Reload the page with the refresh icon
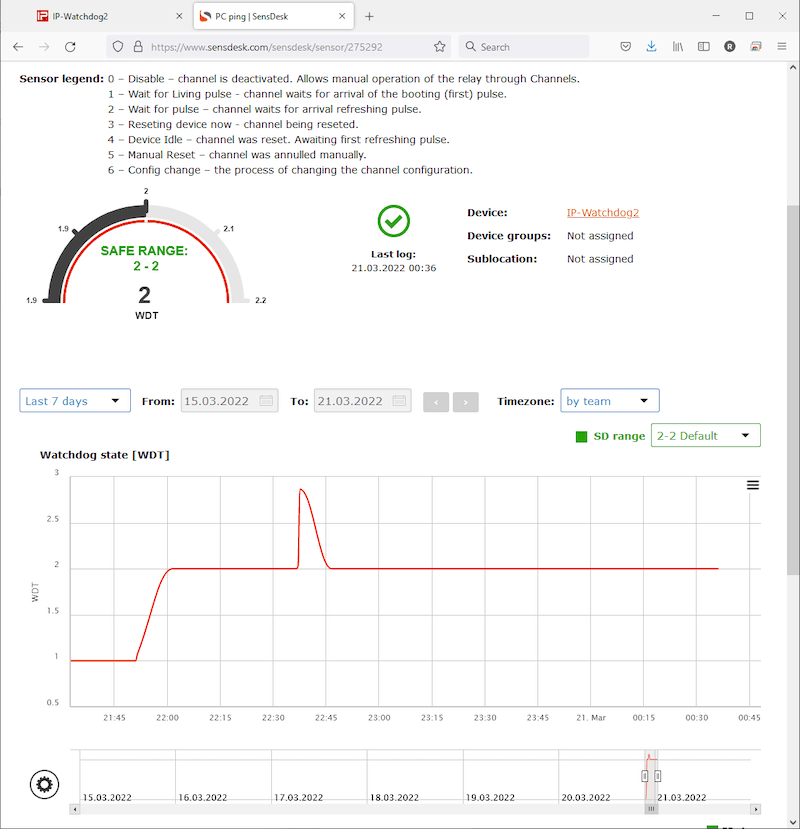Image resolution: width=800 pixels, height=829 pixels. [69, 46]
